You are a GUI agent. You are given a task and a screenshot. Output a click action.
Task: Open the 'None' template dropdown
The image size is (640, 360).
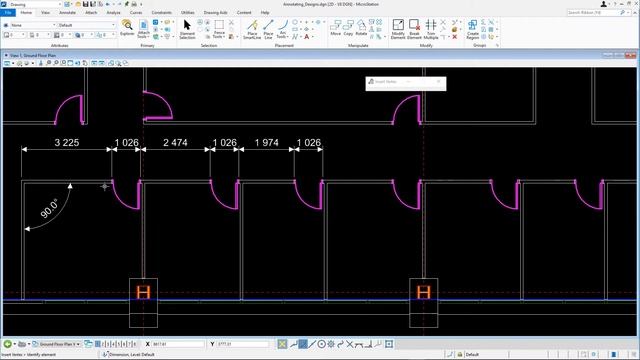coord(33,25)
